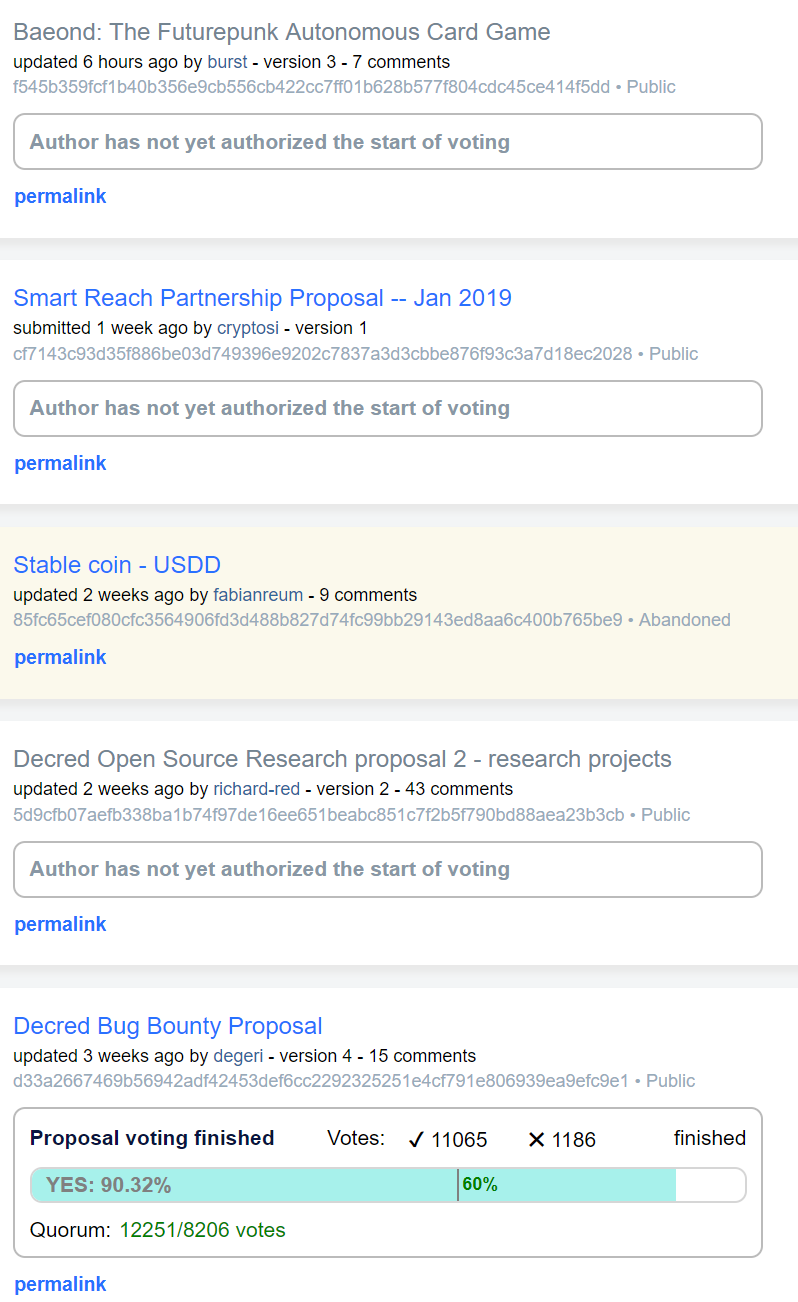Click permalink under the Baeond proposal

(x=60, y=196)
